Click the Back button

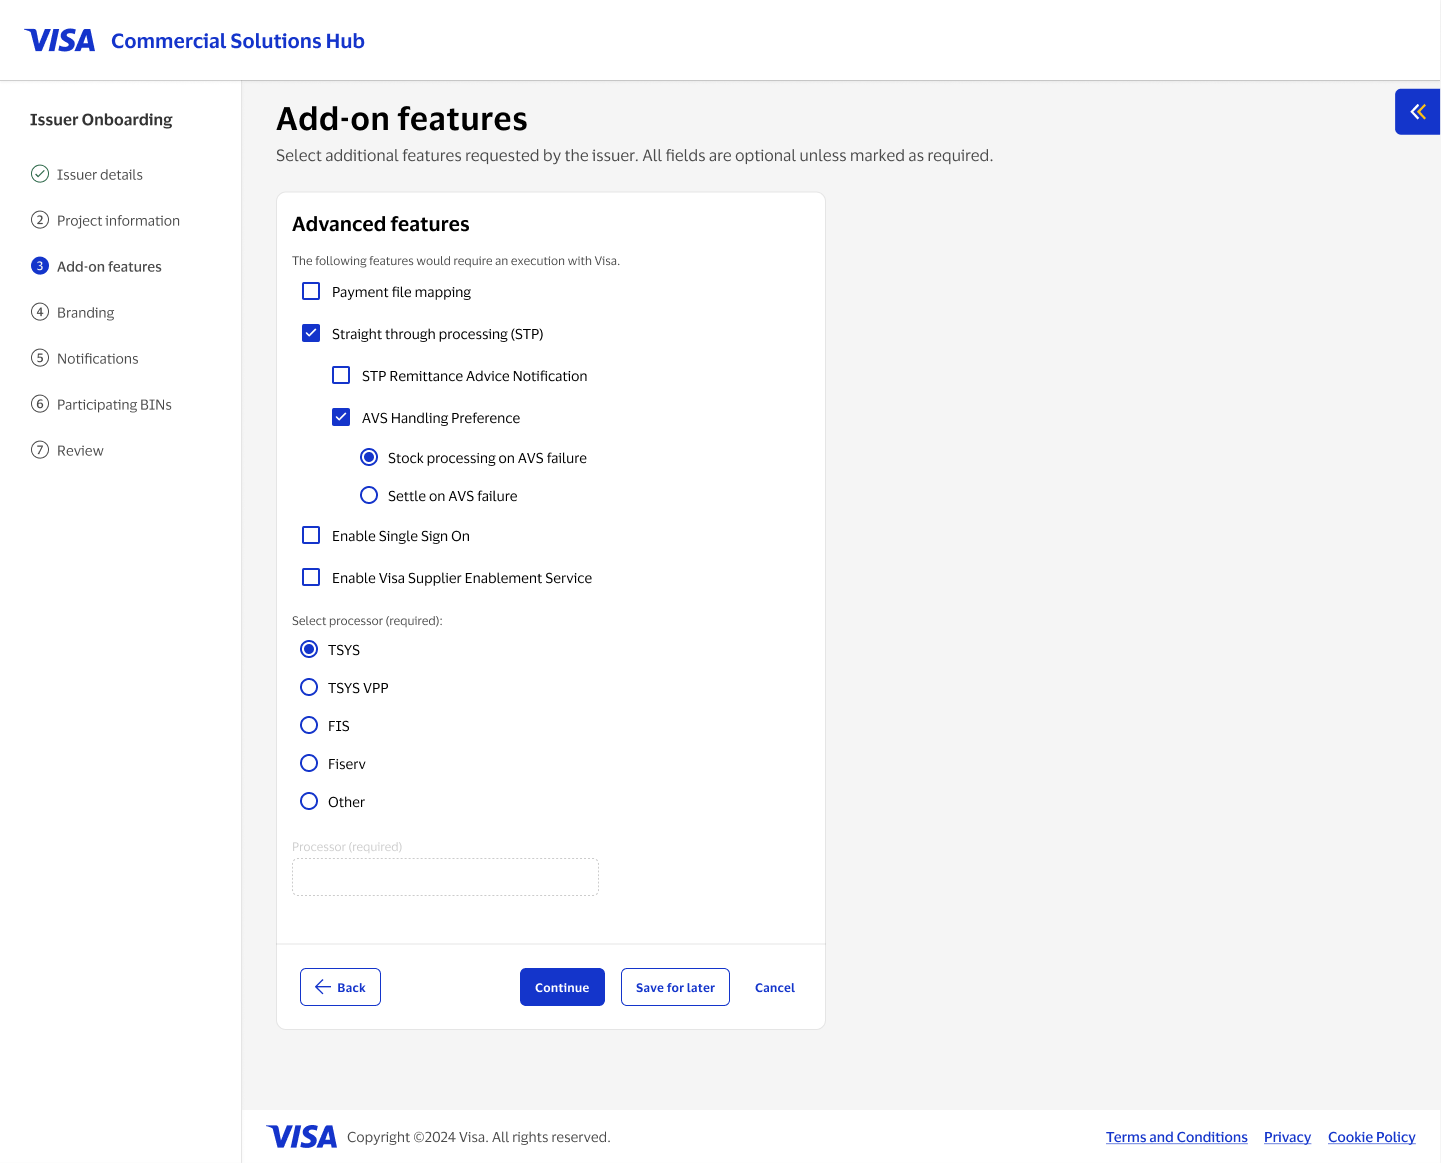coord(340,987)
